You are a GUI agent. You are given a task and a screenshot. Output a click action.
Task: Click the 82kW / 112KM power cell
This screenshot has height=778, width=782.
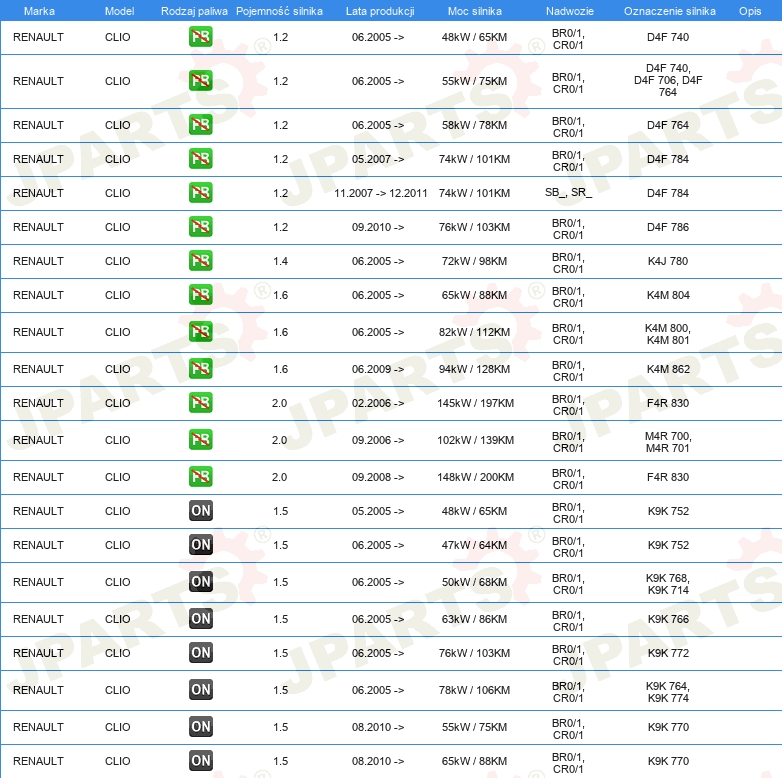(474, 332)
